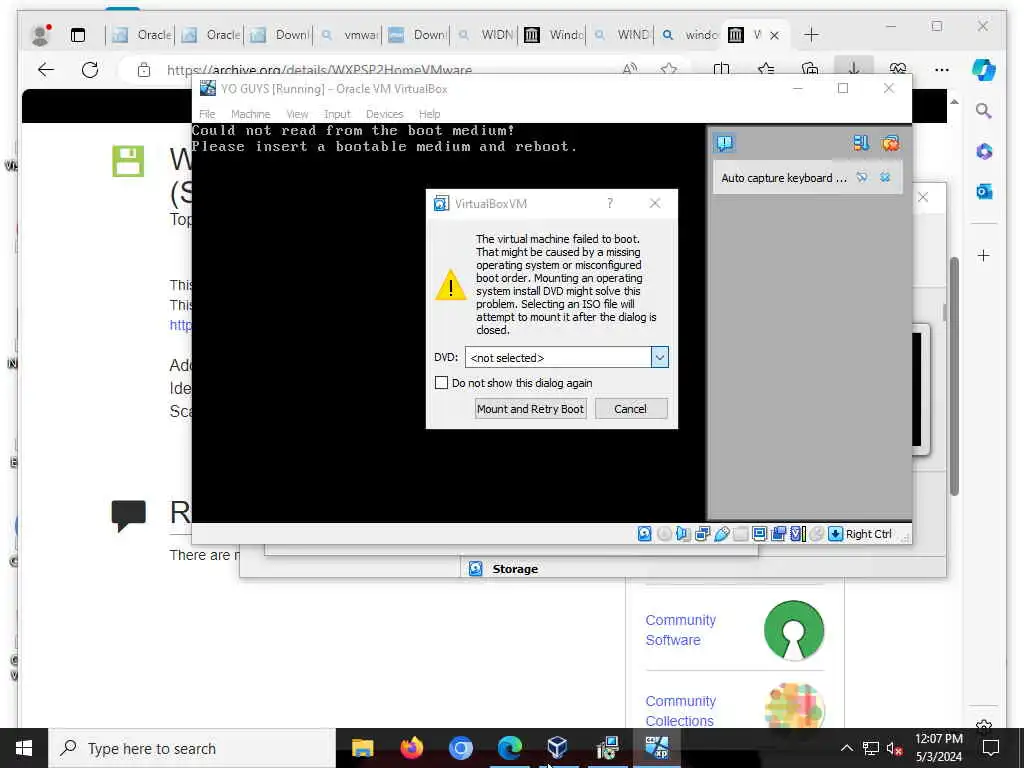1024x768 pixels.
Task: Switch to the 'vmwar' search tab in Edge
Action: coord(349,35)
